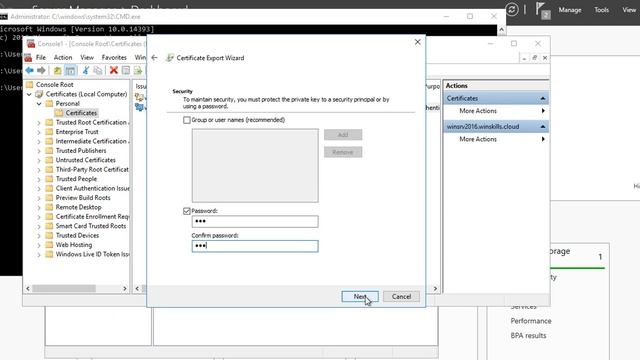Select the Windows Live ID Token Issuer folder

[88, 254]
